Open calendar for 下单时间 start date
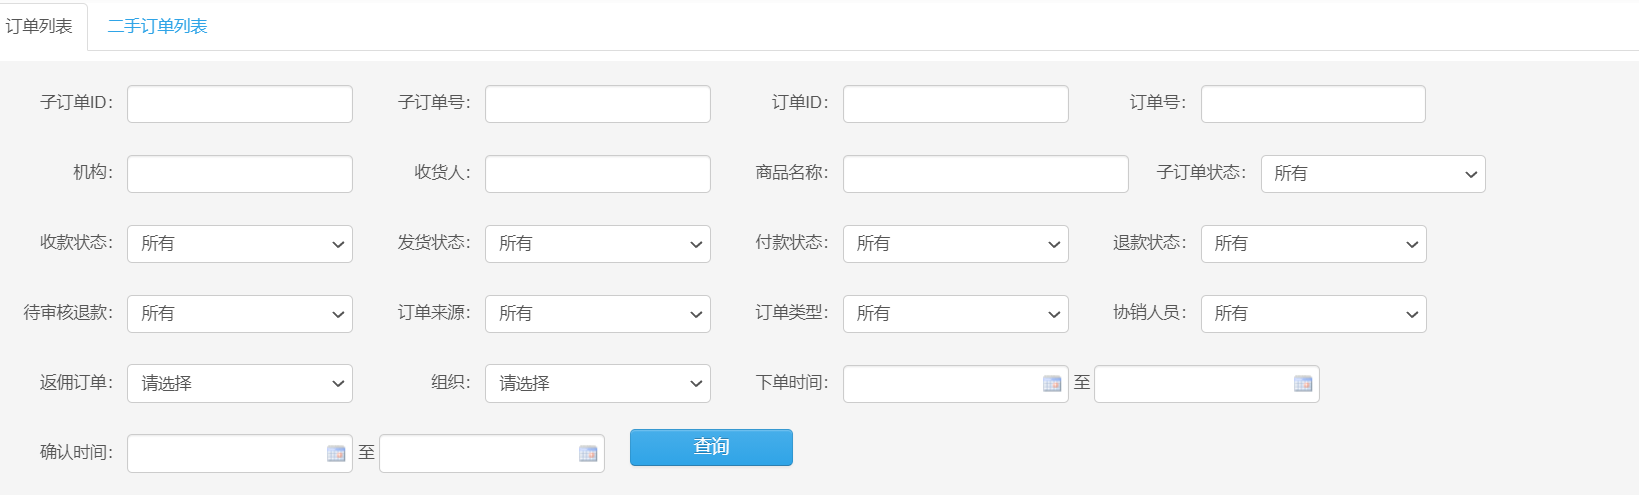 point(1052,384)
